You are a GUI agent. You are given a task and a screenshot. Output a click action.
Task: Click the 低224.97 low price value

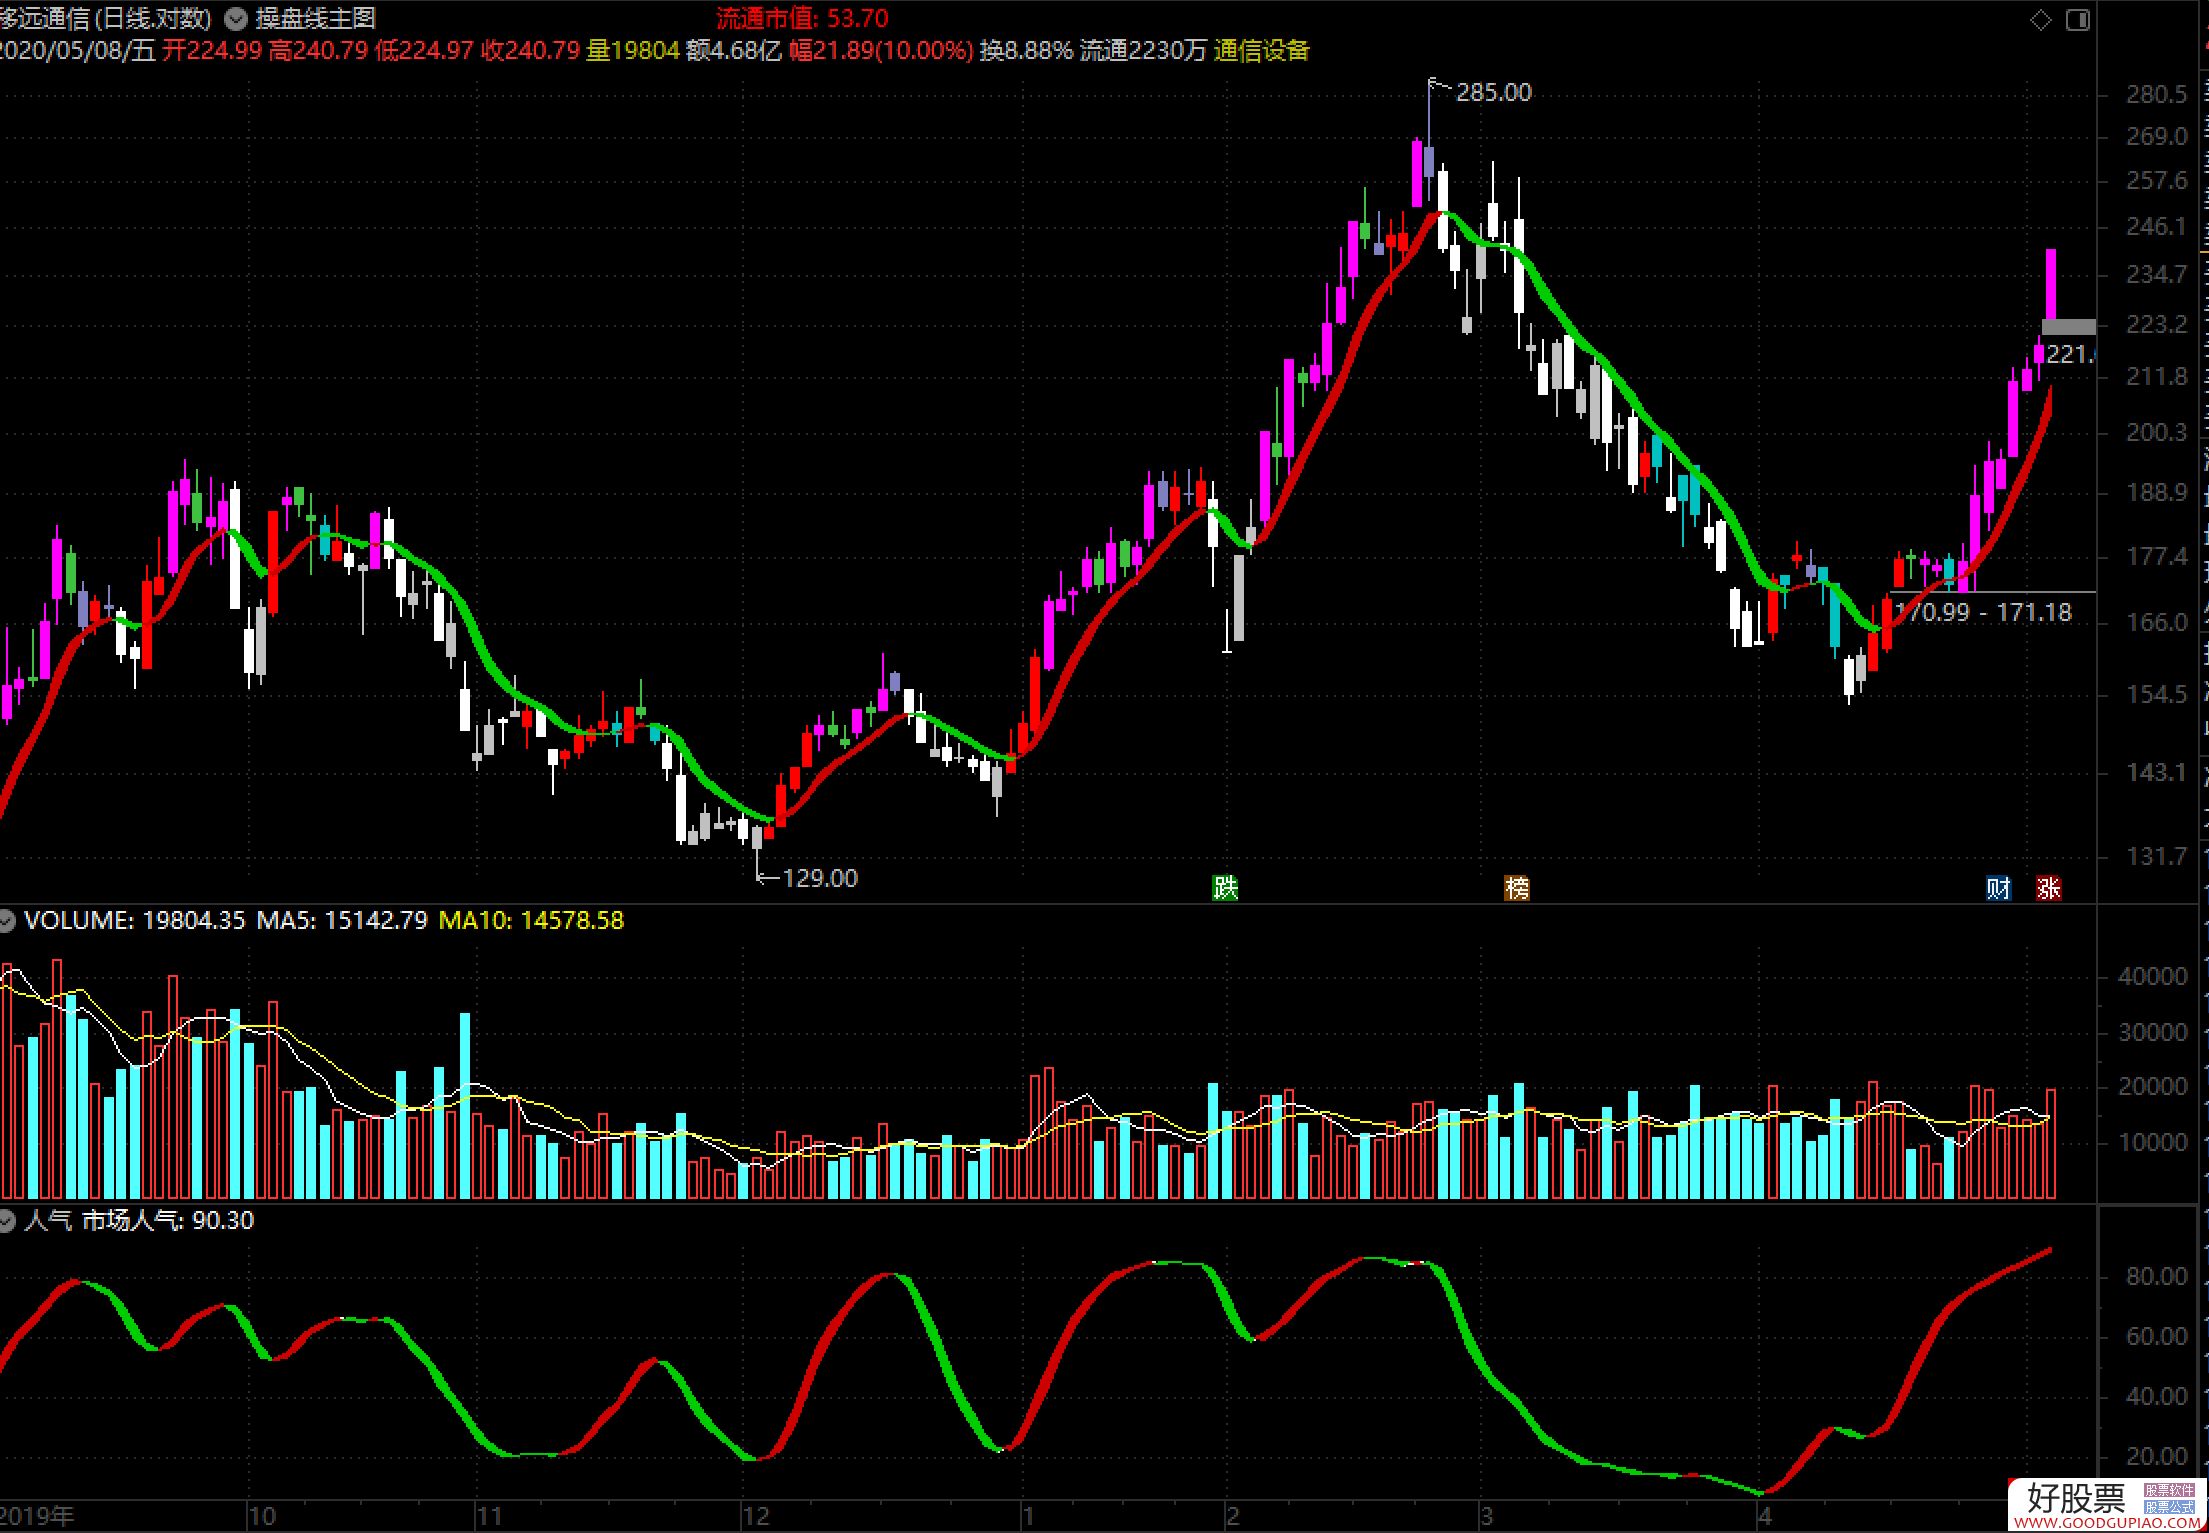pyautogui.click(x=424, y=50)
